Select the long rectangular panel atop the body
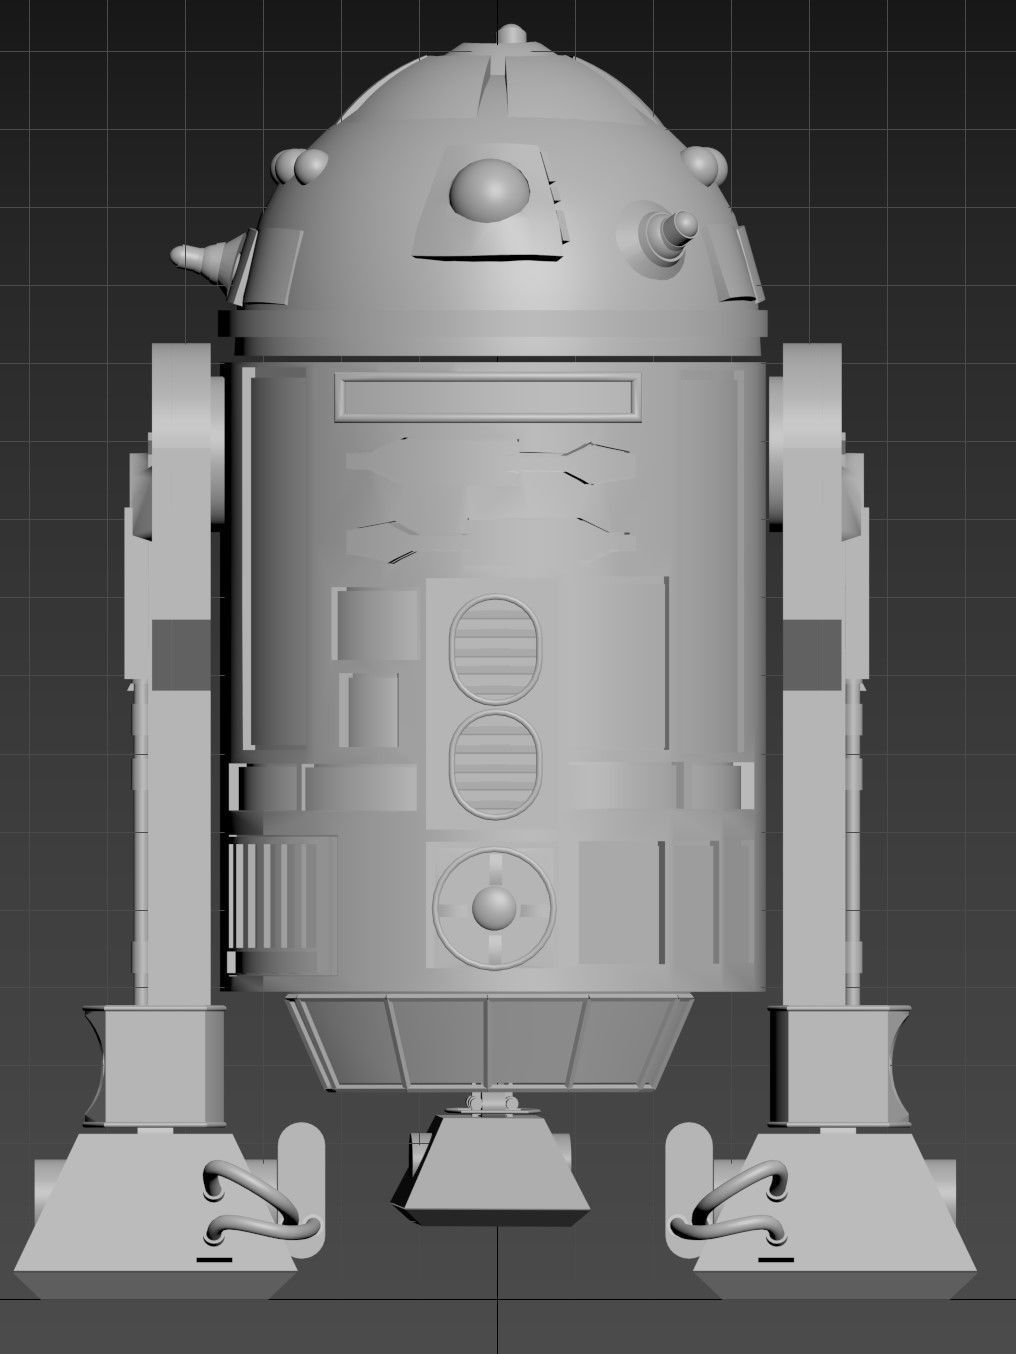 [486, 398]
